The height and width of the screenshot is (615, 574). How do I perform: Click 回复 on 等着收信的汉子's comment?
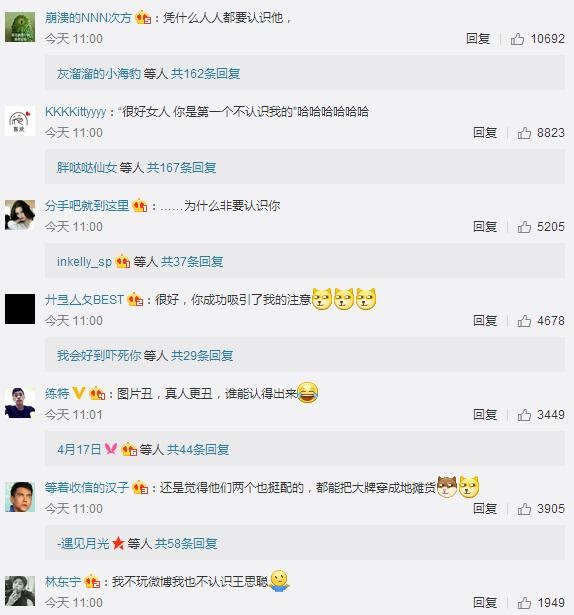pyautogui.click(x=485, y=509)
